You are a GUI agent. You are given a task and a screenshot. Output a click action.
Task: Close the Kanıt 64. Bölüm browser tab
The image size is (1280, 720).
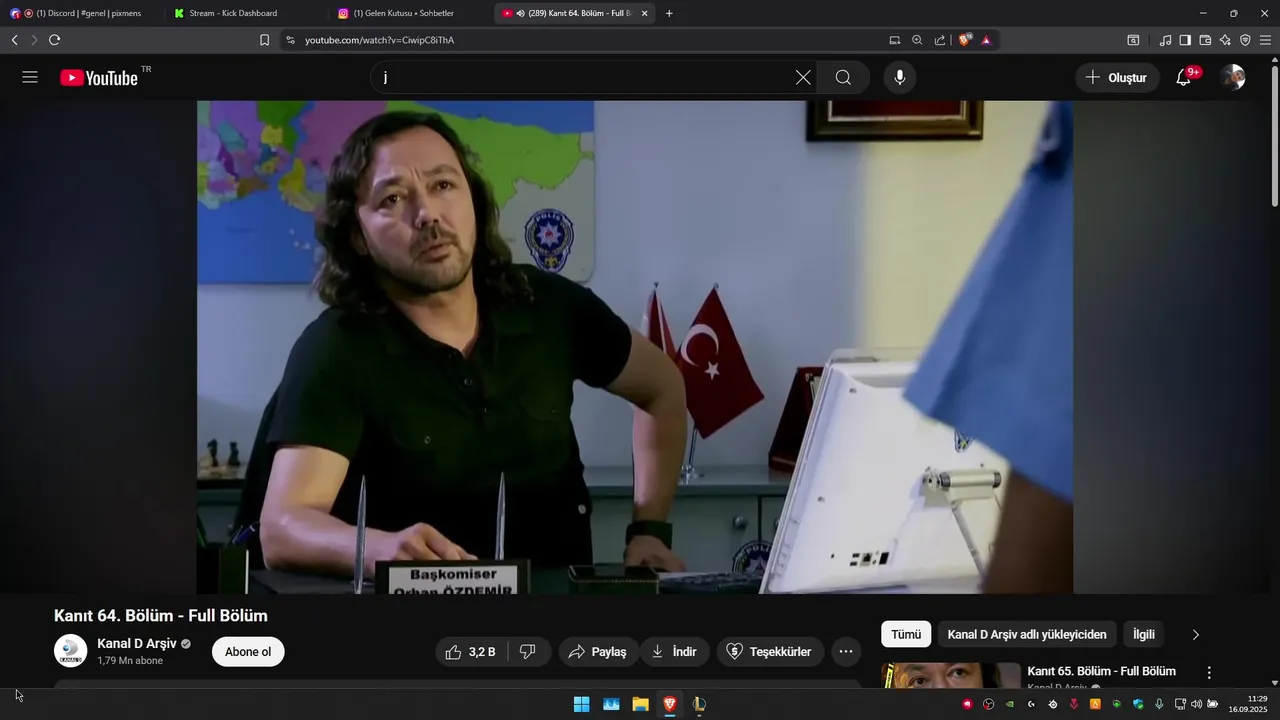[645, 13]
